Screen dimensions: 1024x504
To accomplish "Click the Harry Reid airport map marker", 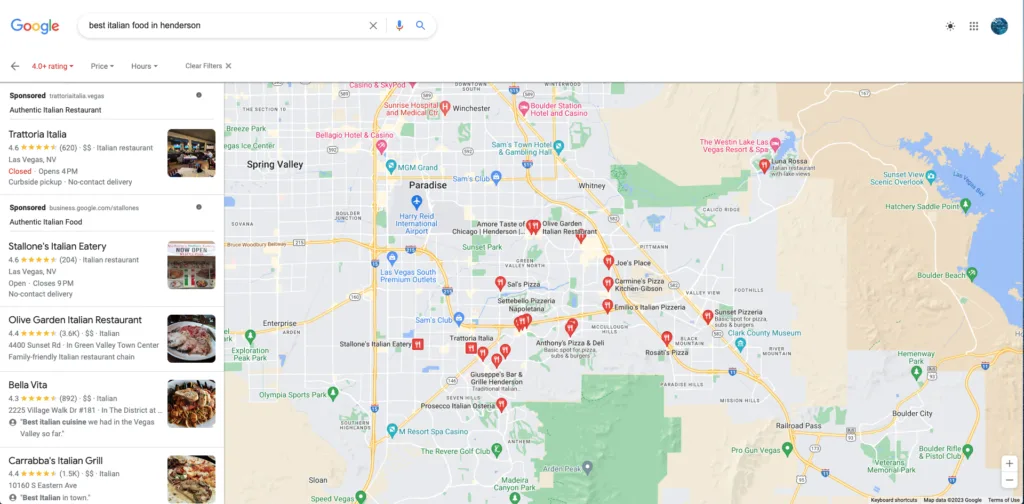I will tap(417, 200).
